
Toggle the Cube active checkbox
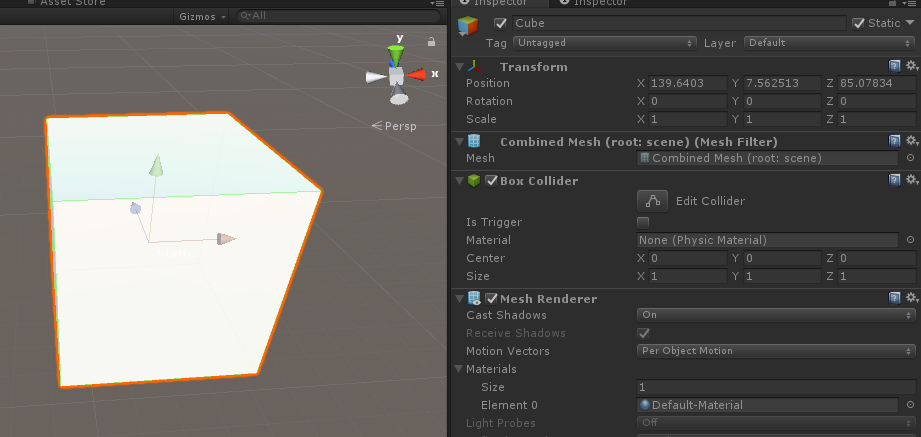500,23
